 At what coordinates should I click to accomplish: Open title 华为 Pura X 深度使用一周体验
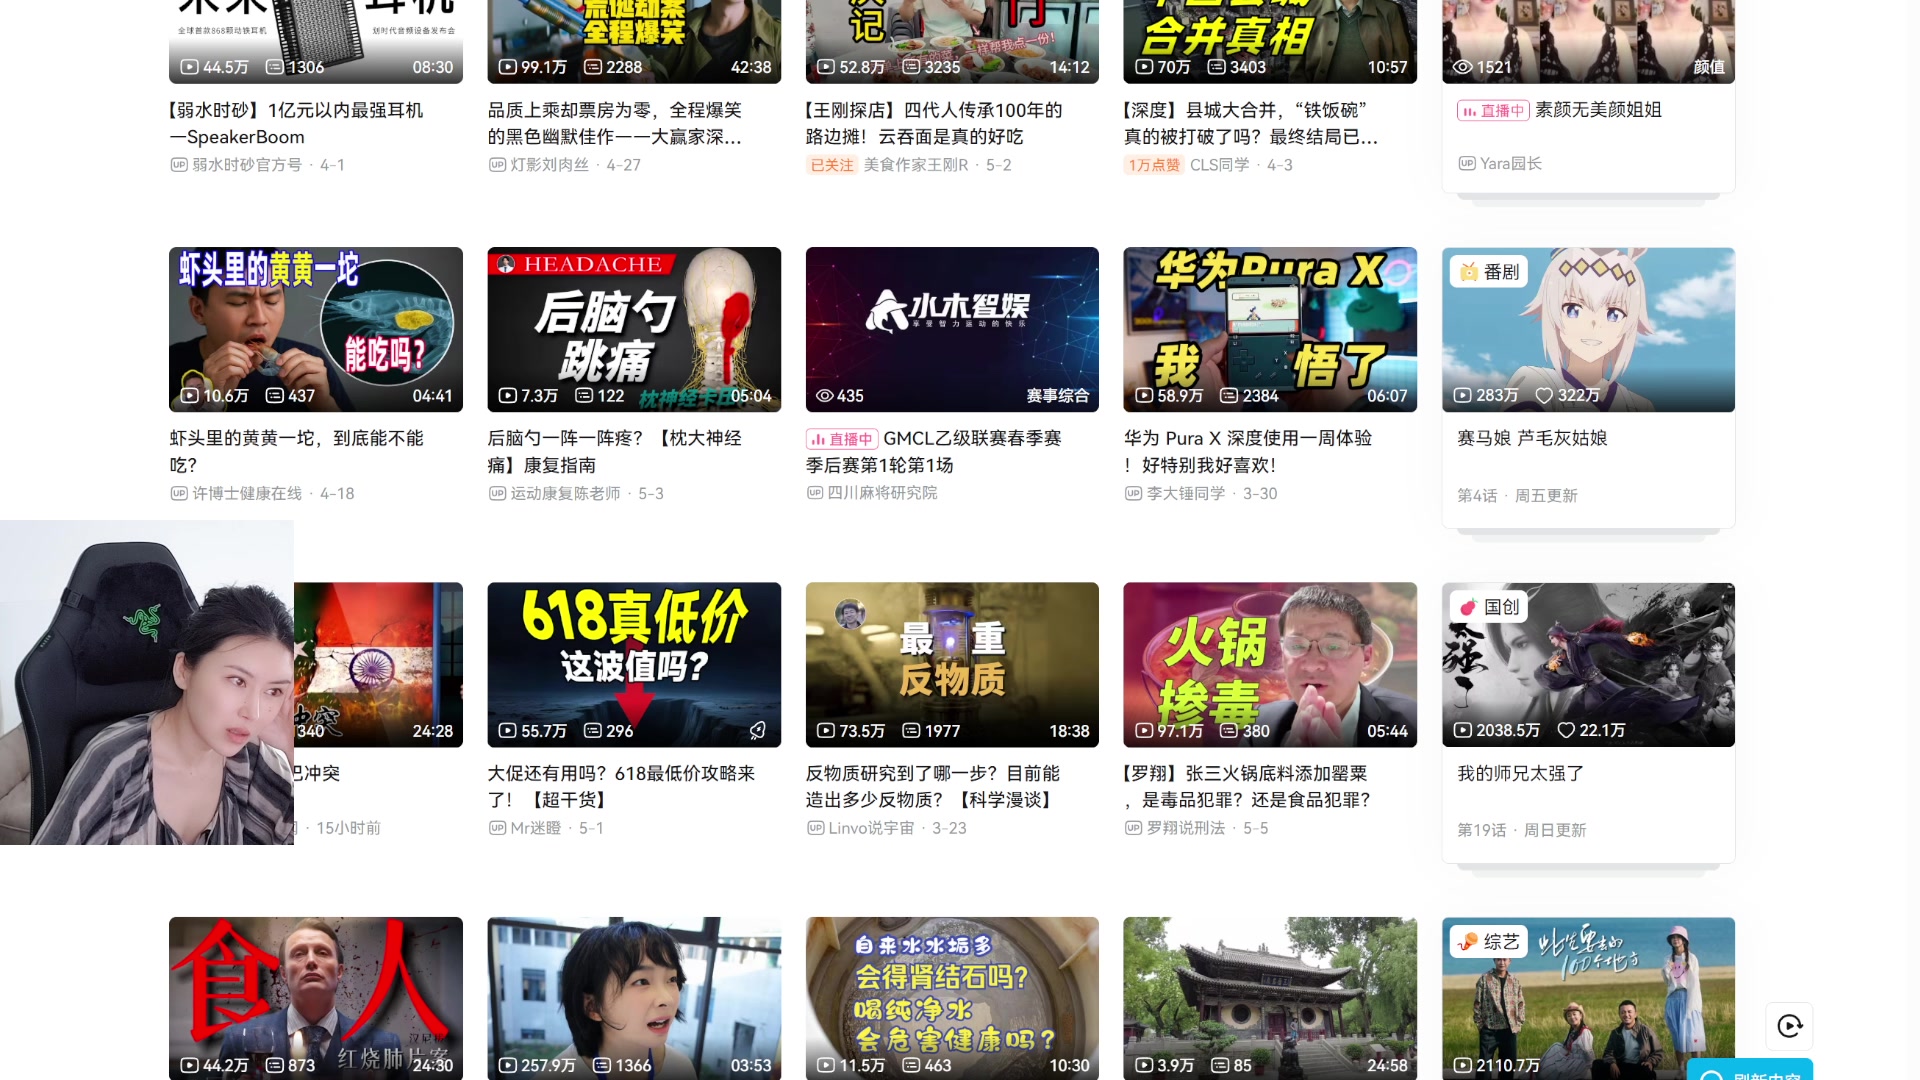click(x=1248, y=452)
